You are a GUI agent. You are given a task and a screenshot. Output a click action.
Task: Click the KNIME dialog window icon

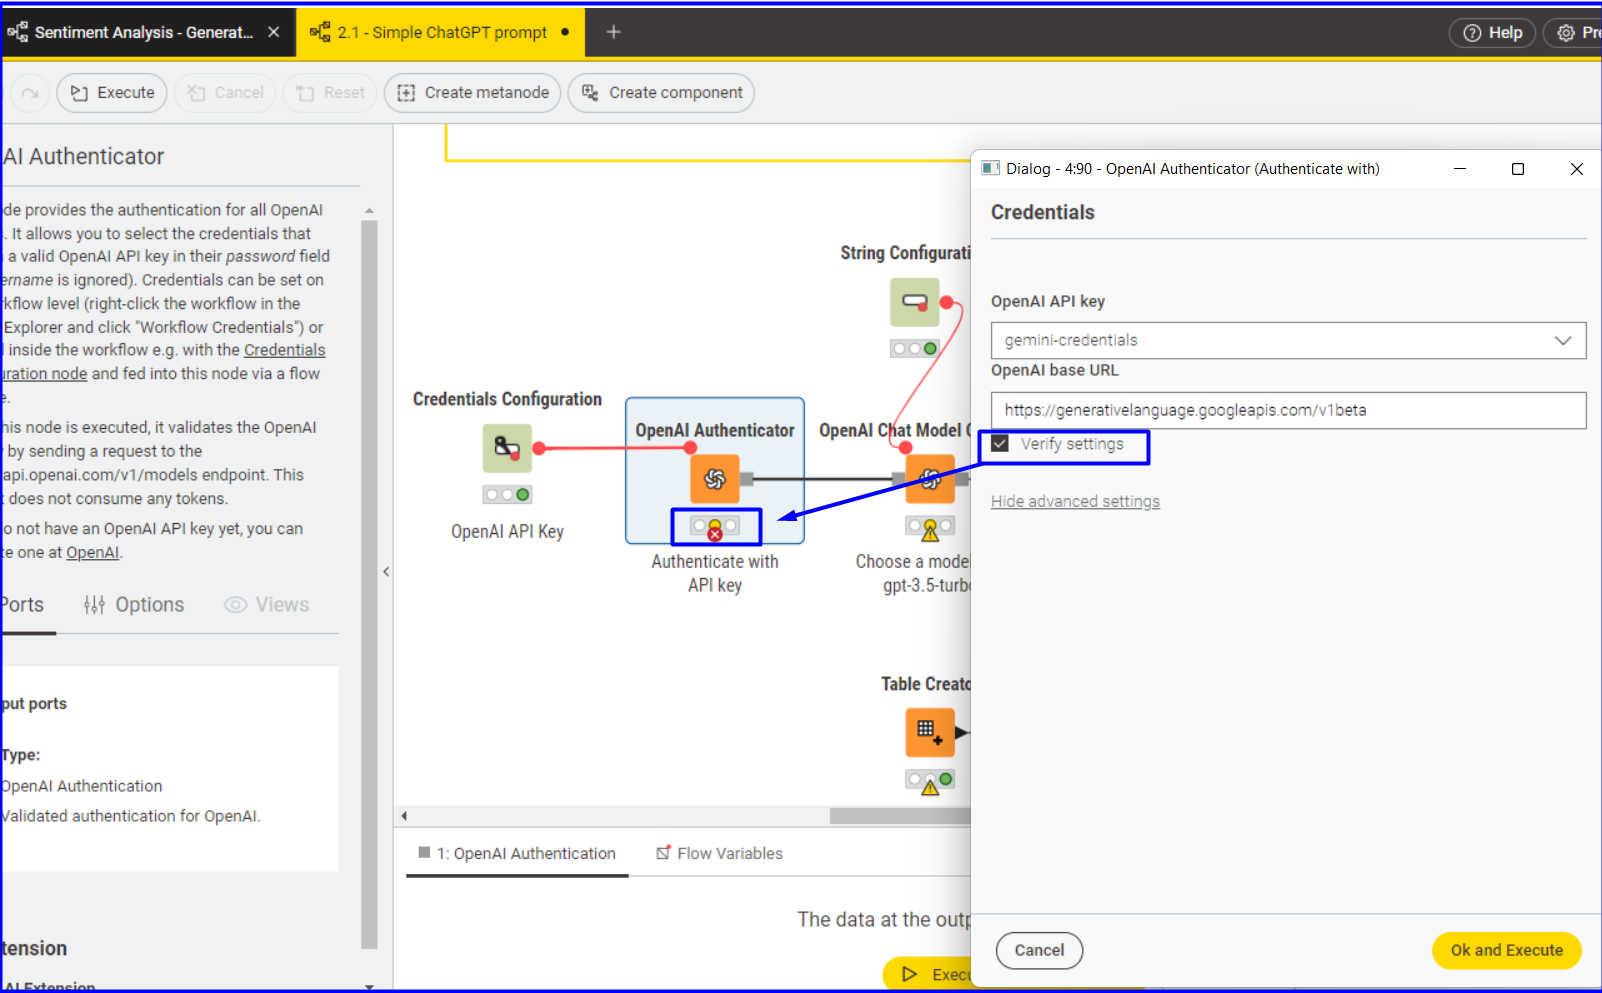(990, 168)
